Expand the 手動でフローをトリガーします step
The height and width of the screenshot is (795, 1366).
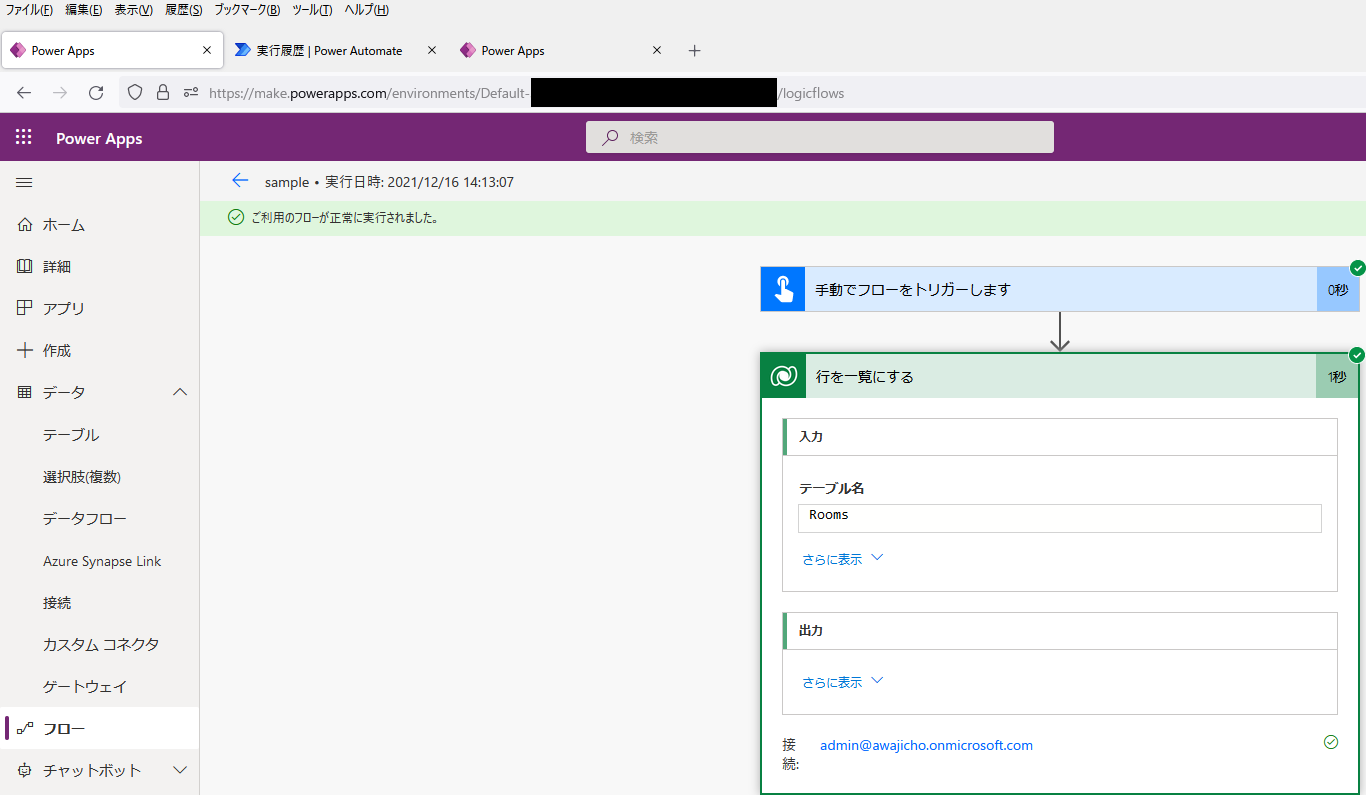[x=1060, y=289]
